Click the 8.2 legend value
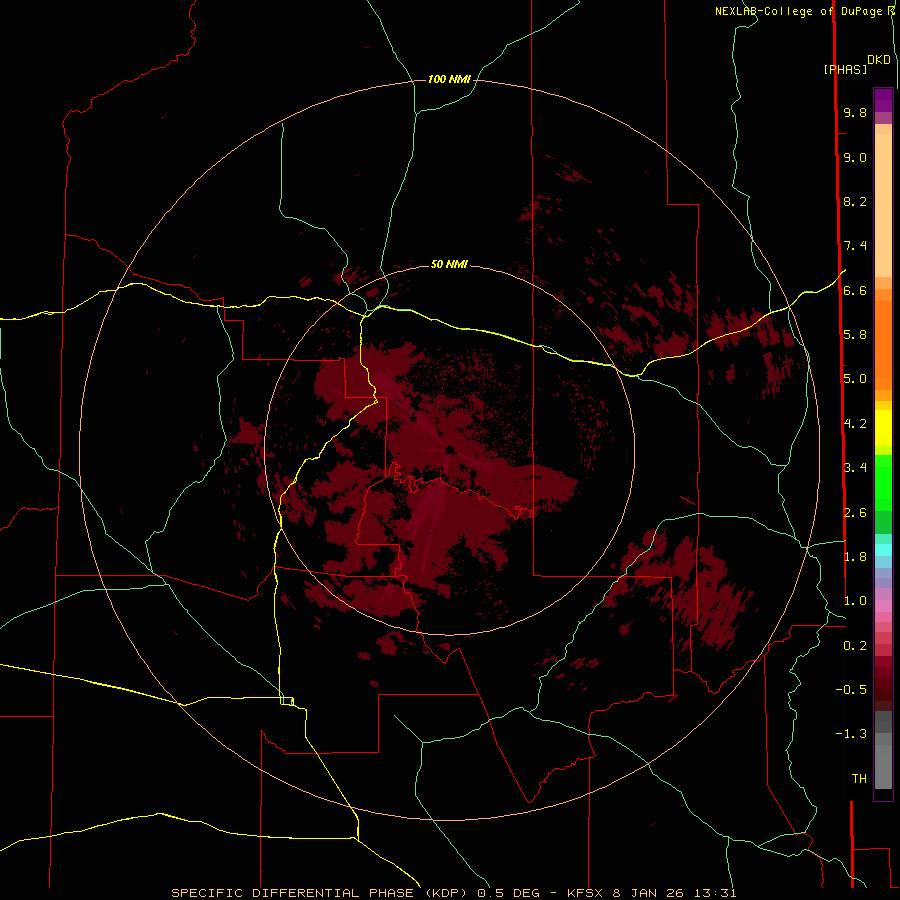The width and height of the screenshot is (900, 900). (x=855, y=201)
